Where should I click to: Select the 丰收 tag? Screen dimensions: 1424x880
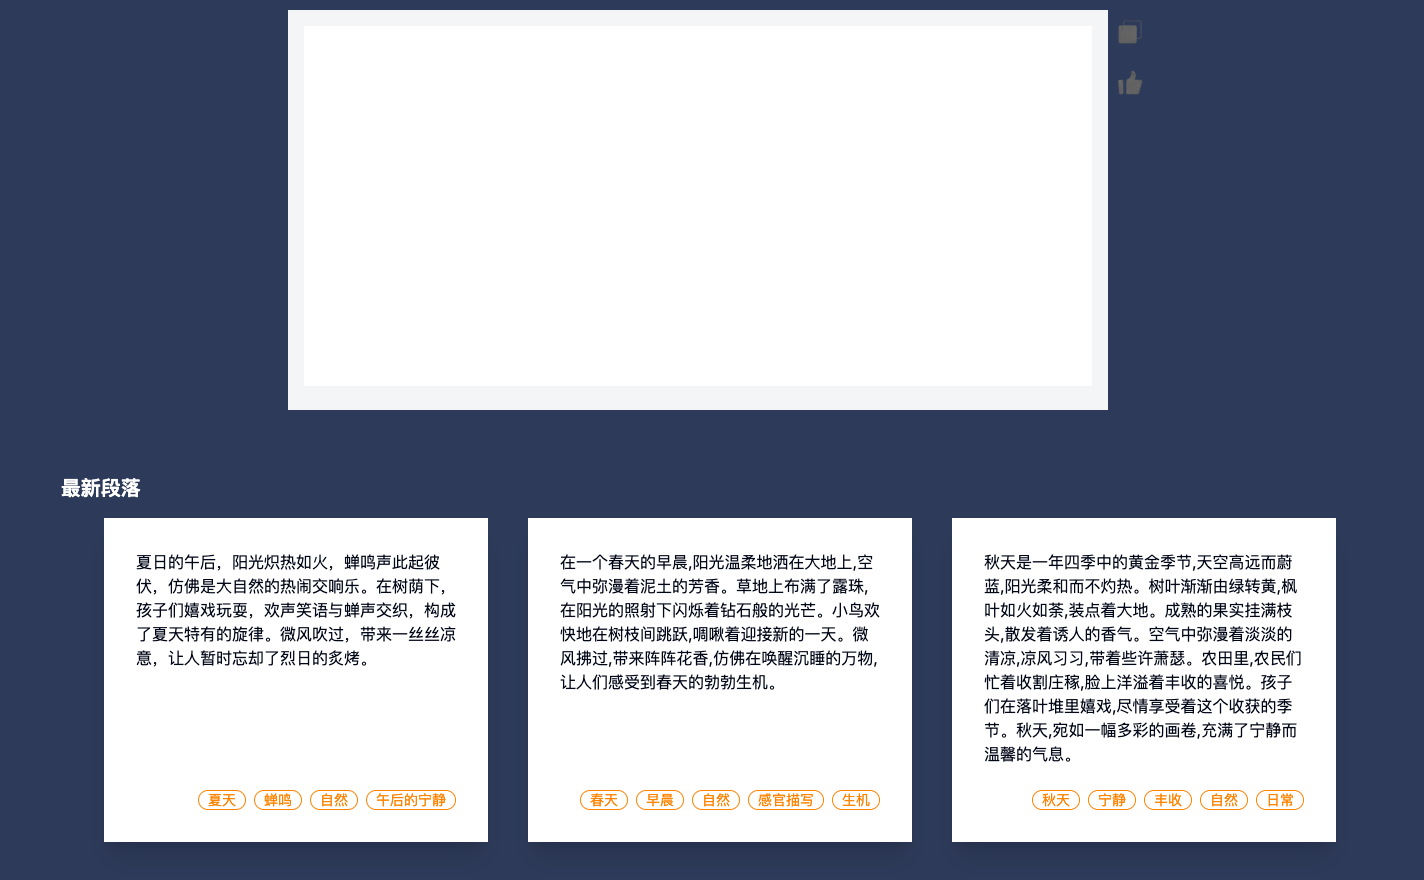(1168, 800)
